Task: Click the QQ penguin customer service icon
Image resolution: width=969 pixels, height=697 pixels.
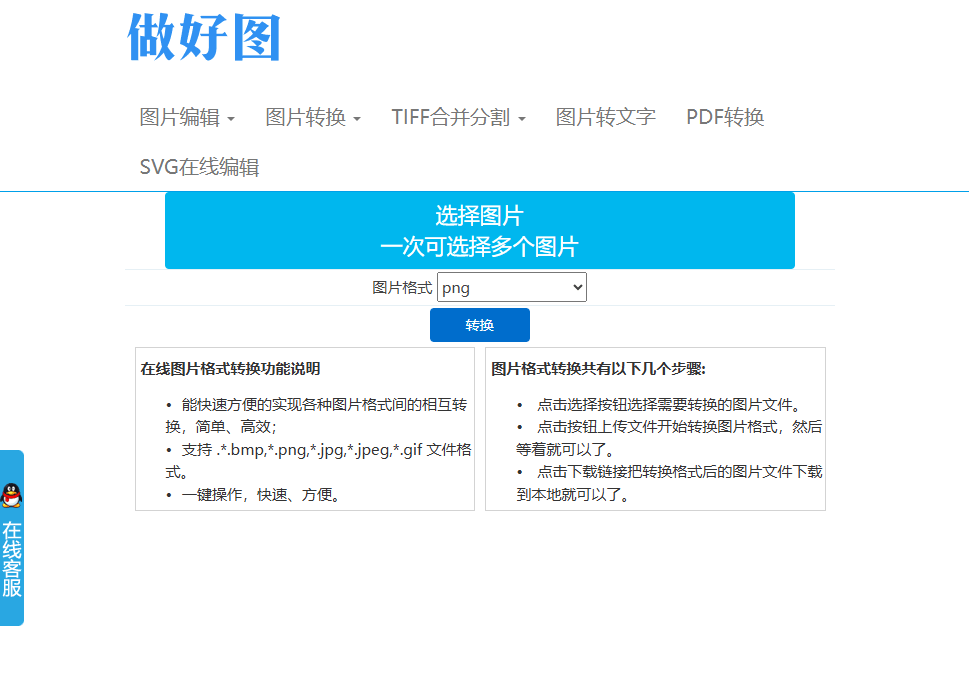Action: pyautogui.click(x=11, y=493)
